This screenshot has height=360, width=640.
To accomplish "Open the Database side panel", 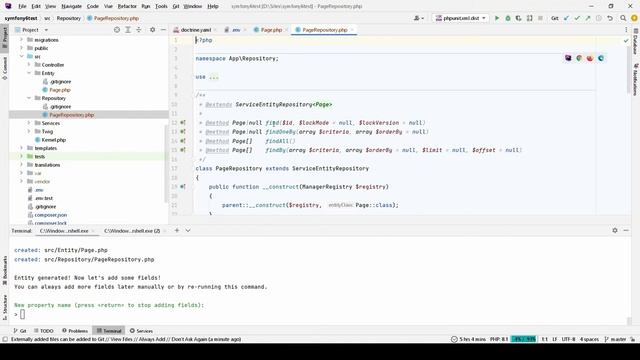I will tap(636, 41).
